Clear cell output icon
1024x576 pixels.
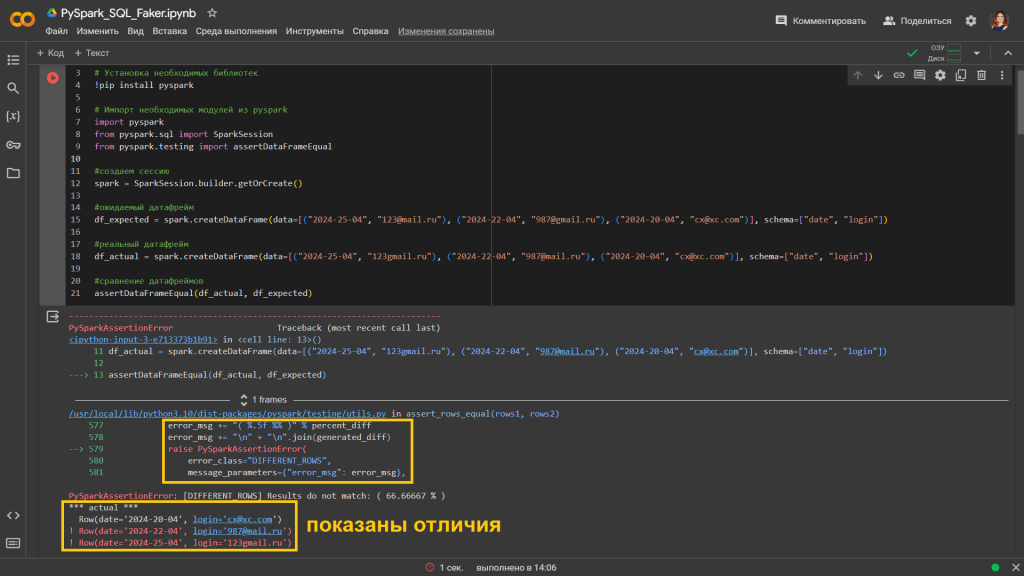tap(53, 317)
